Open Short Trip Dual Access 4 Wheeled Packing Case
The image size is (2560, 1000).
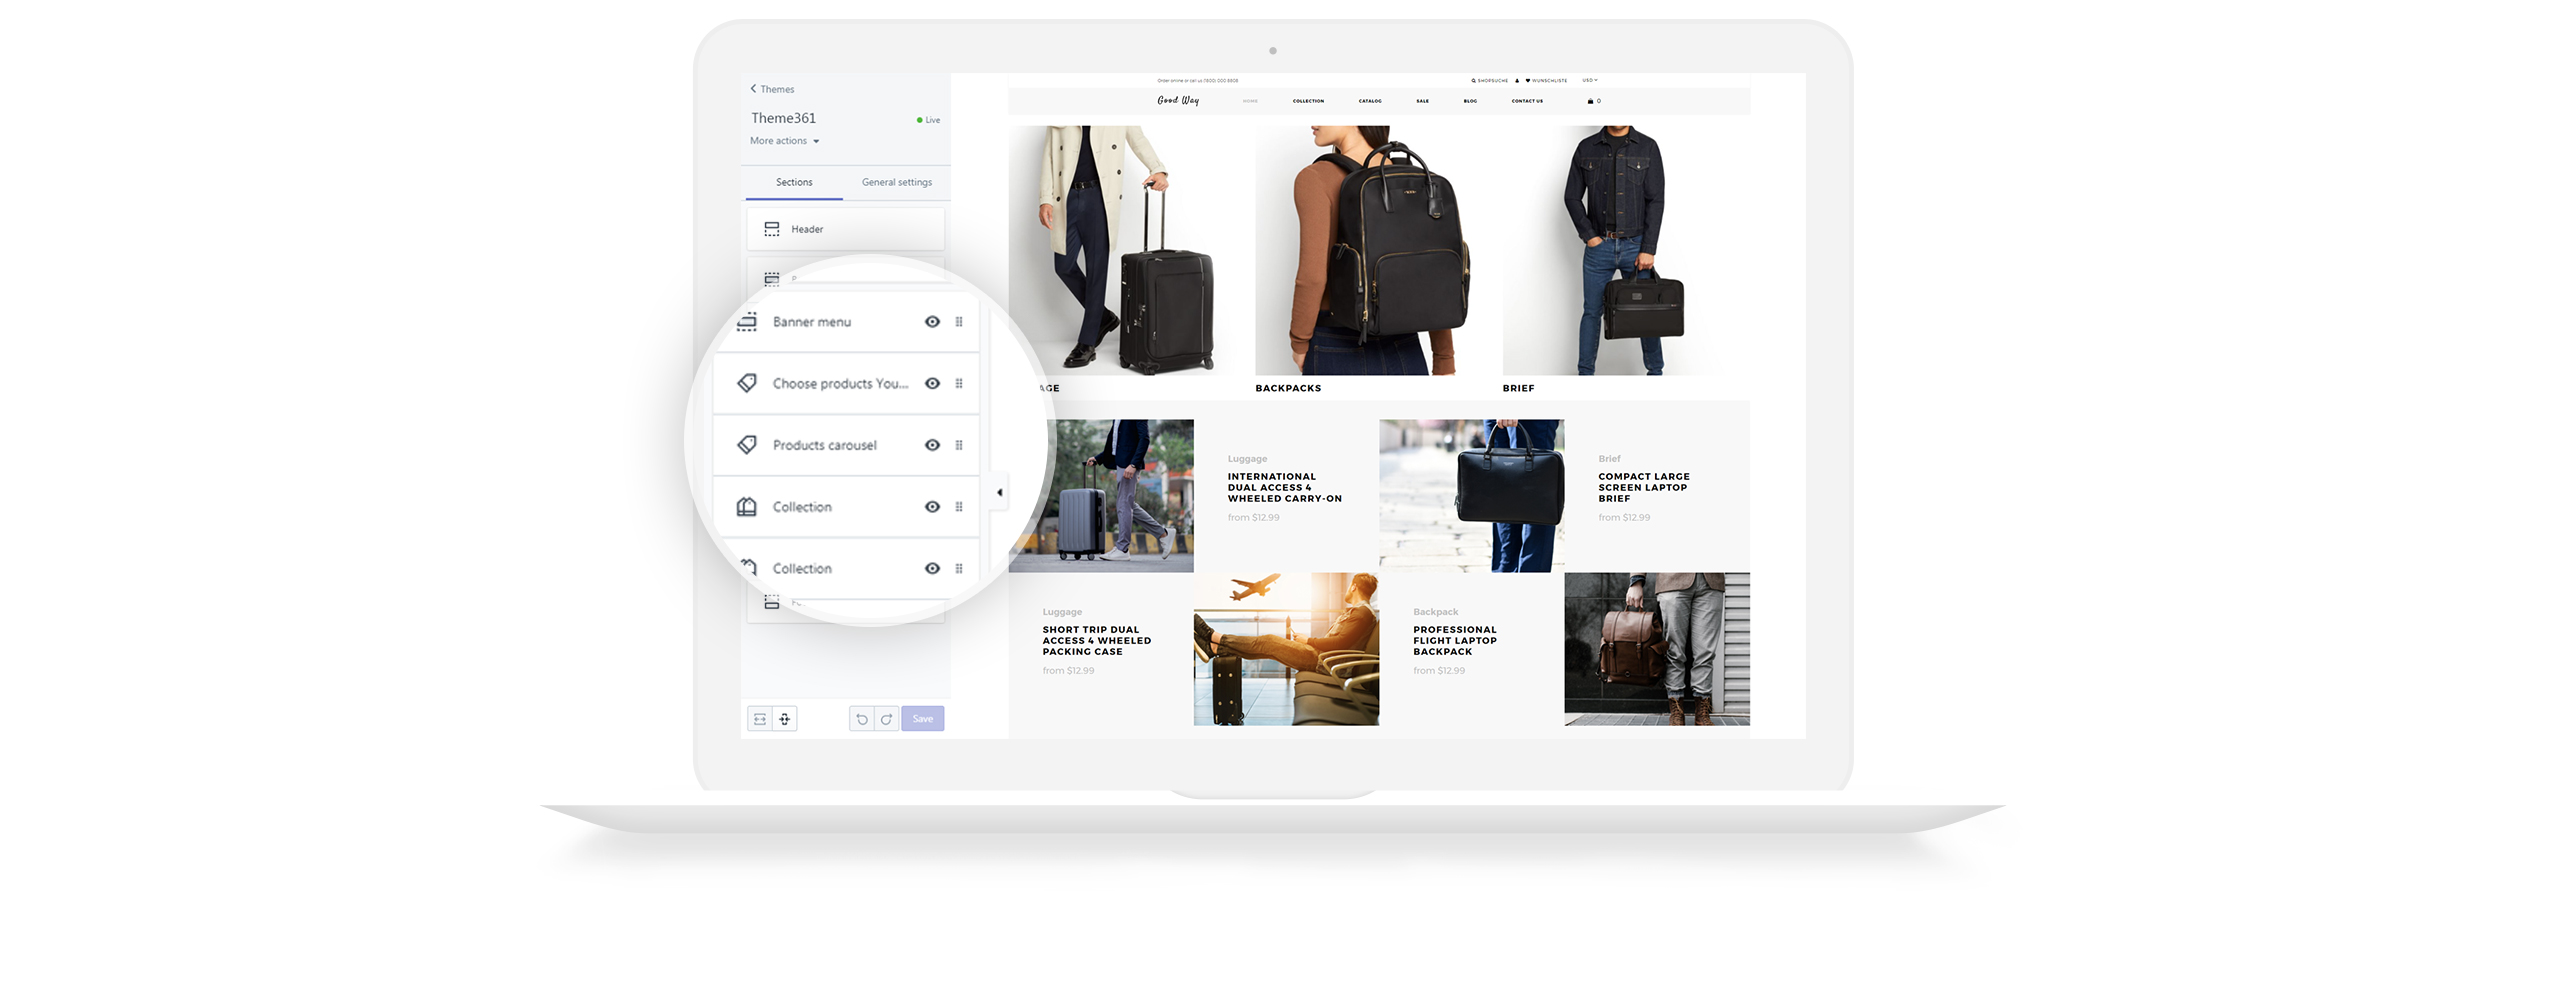coord(1097,640)
